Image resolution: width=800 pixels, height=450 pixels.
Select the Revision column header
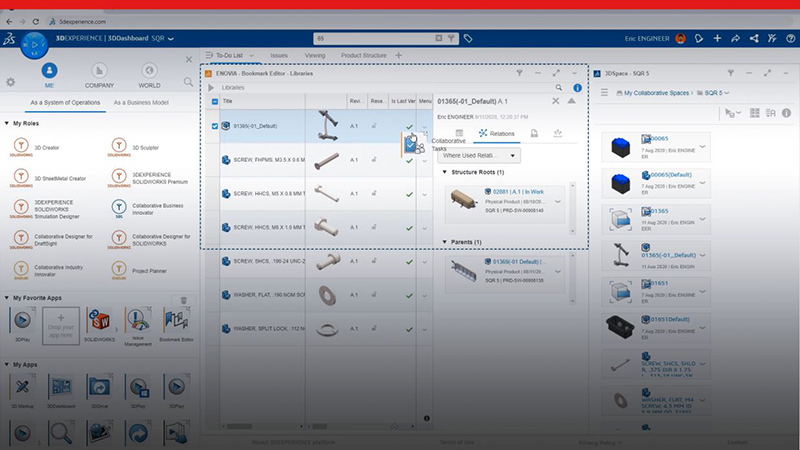point(356,101)
